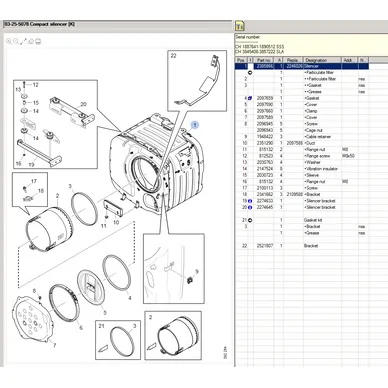Select Cover row with part 2097590
Viewport: 388px width, 388px height.
tap(302, 104)
